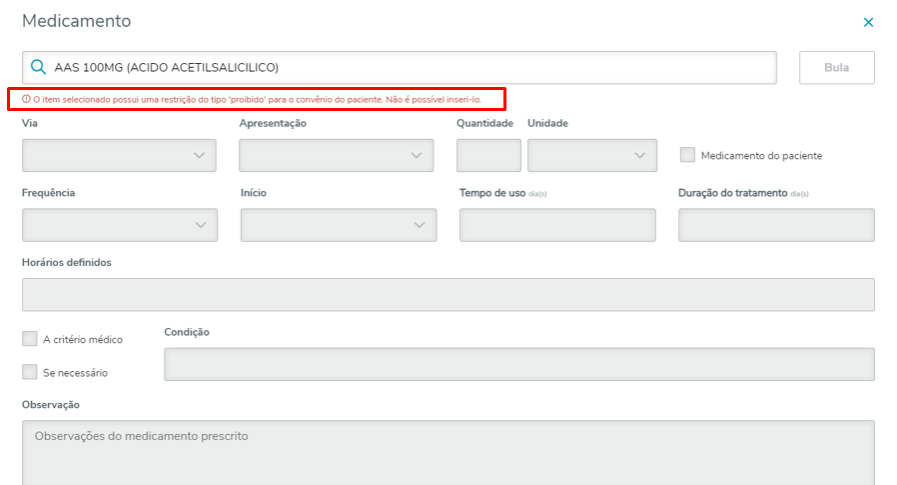
Task: Click the Frequência field label
Action: 49,193
